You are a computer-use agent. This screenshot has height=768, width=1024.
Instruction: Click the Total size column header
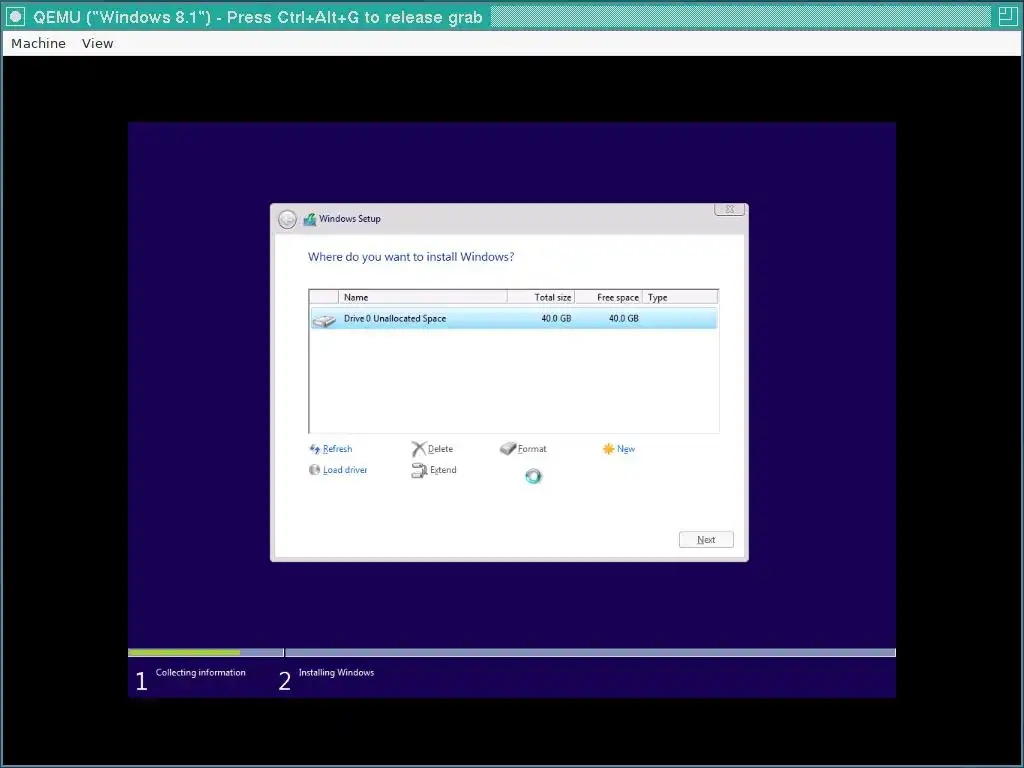[x=541, y=297]
